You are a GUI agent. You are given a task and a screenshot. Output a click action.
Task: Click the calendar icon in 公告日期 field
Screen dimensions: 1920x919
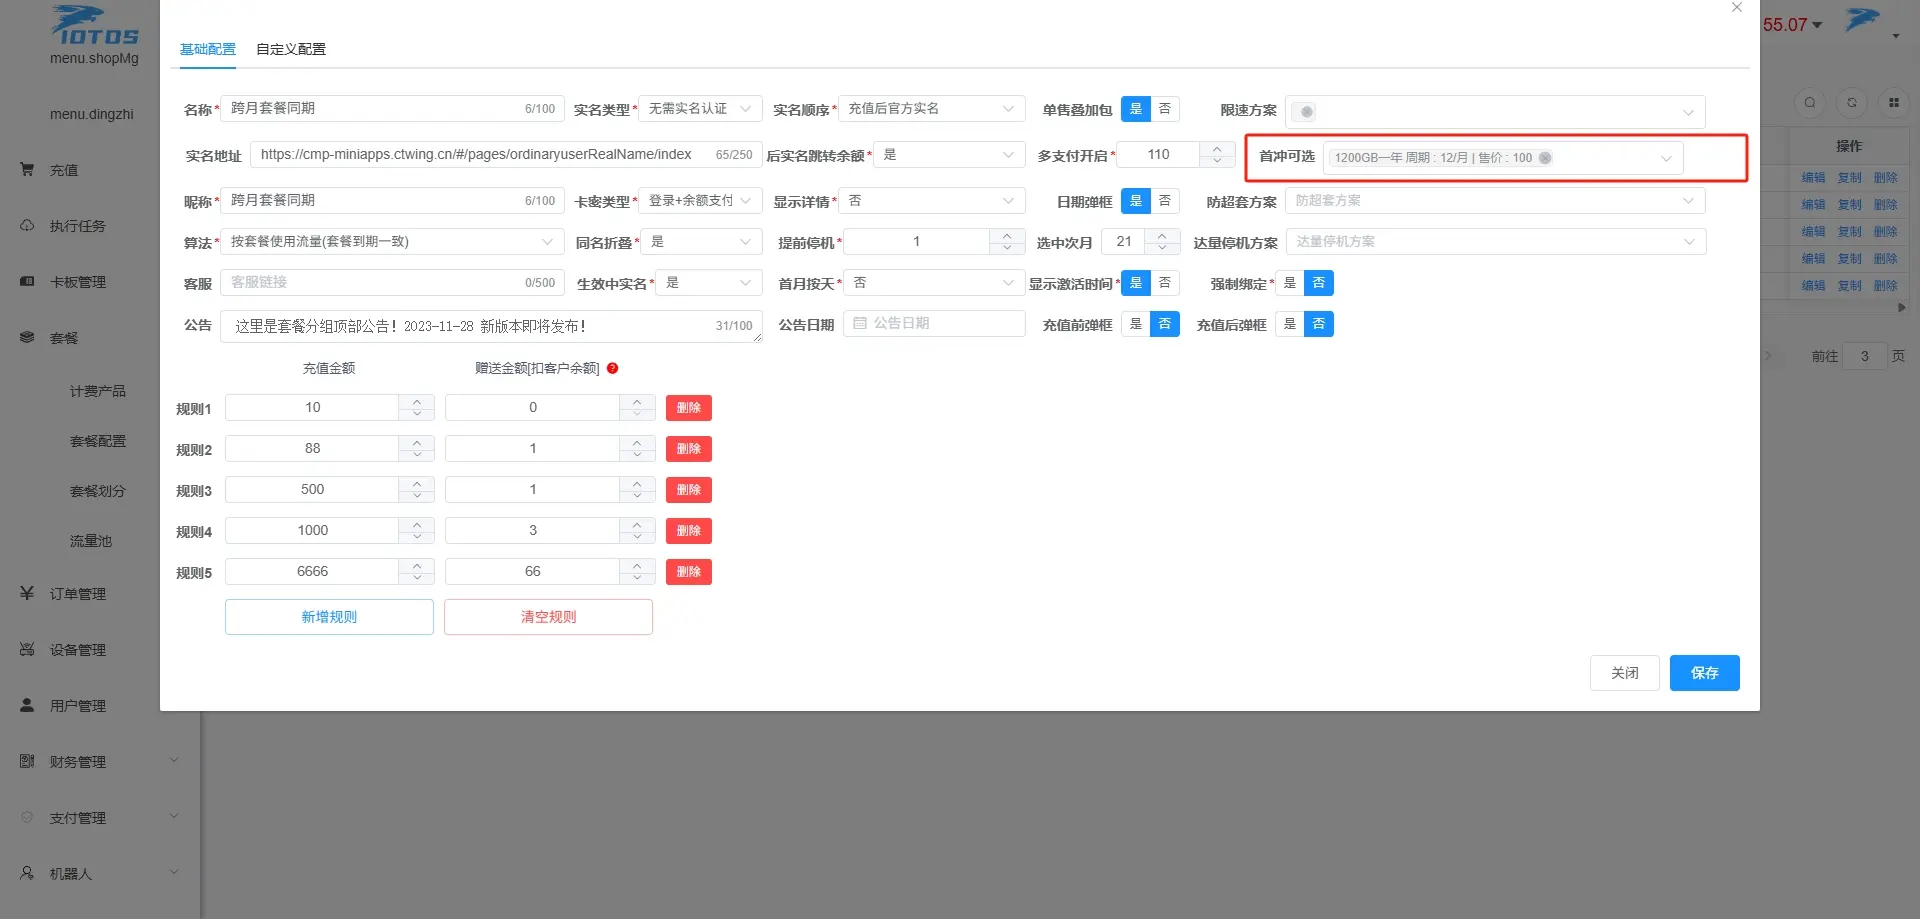[860, 323]
